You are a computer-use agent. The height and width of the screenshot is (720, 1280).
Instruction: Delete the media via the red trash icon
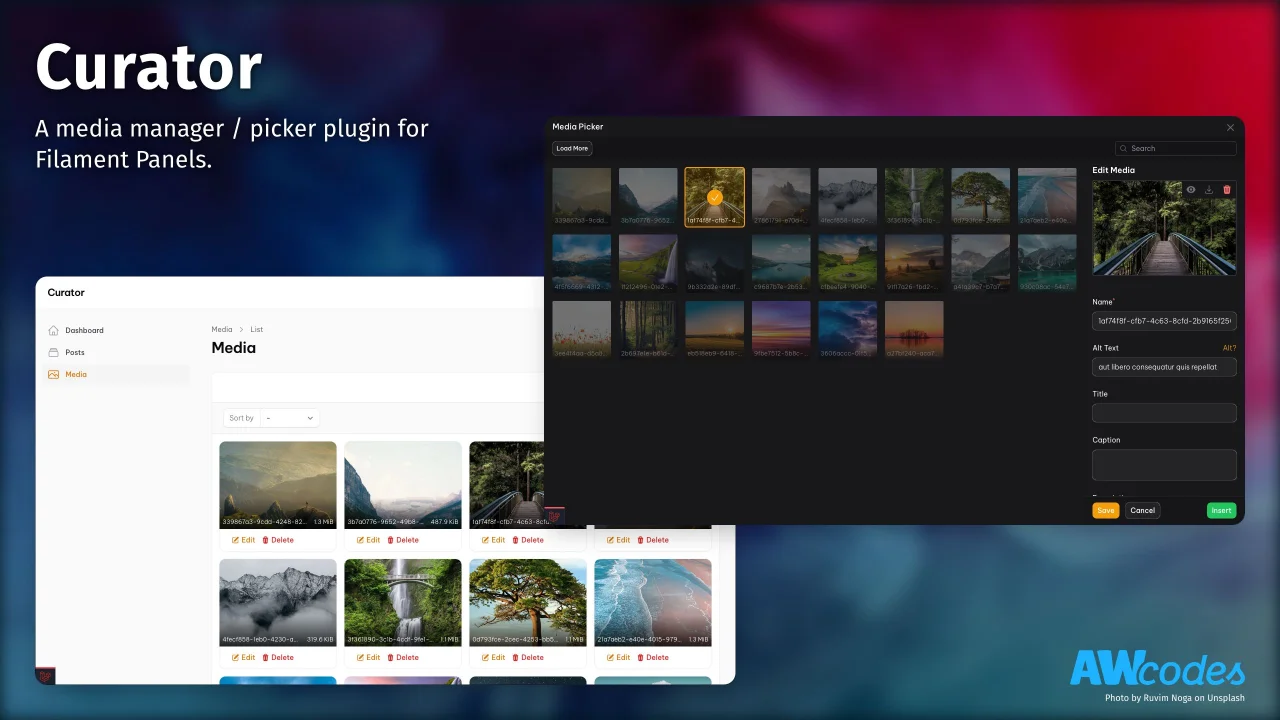[x=1226, y=189]
